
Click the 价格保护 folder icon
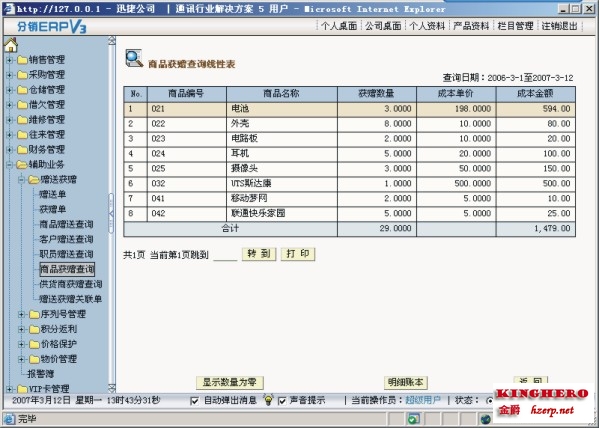click(x=34, y=344)
